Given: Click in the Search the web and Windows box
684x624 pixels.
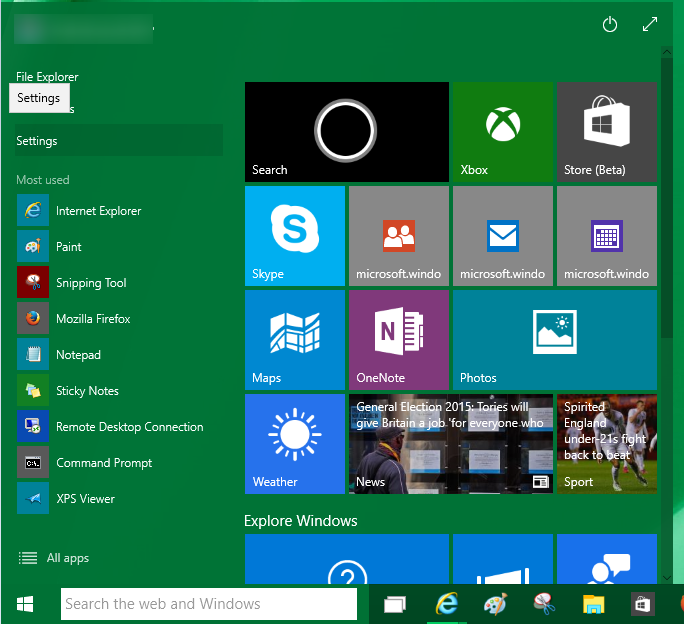Looking at the screenshot, I should (209, 604).
